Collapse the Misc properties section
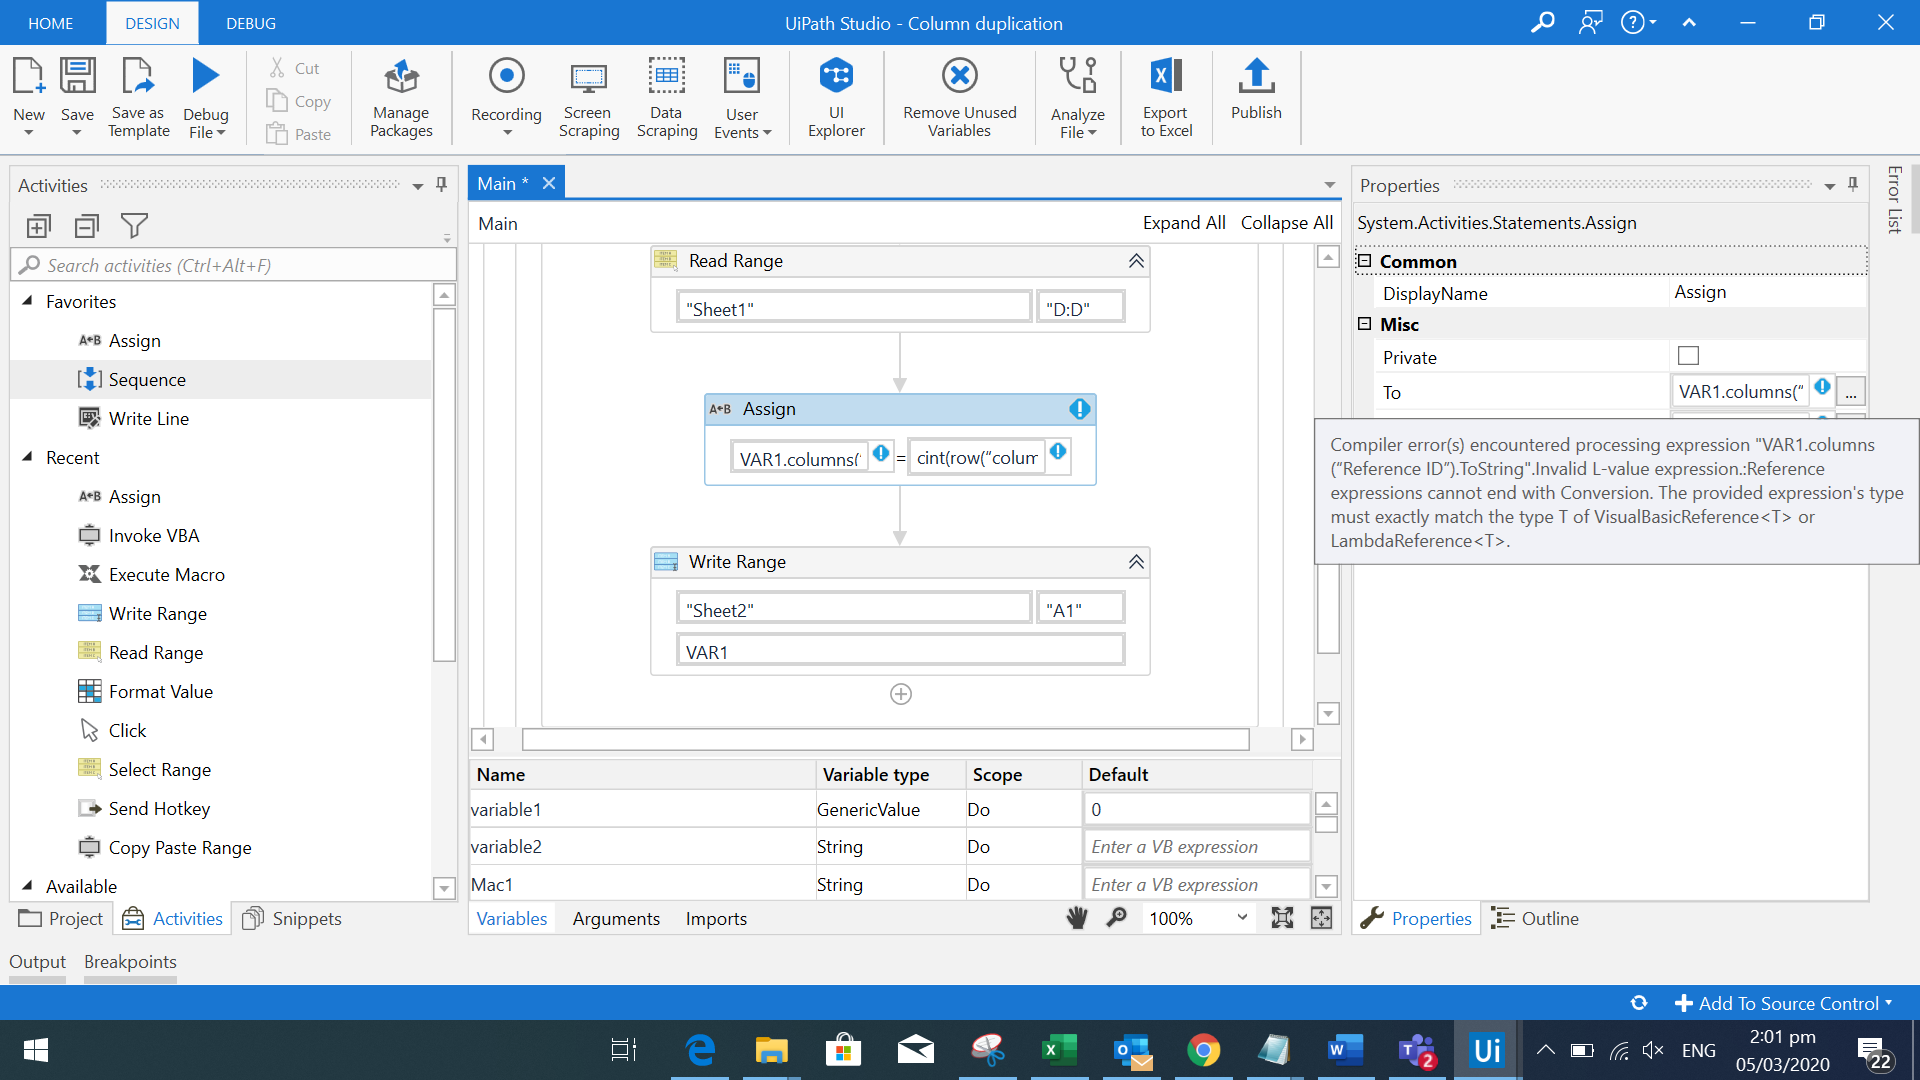The height and width of the screenshot is (1080, 1920). (1364, 324)
